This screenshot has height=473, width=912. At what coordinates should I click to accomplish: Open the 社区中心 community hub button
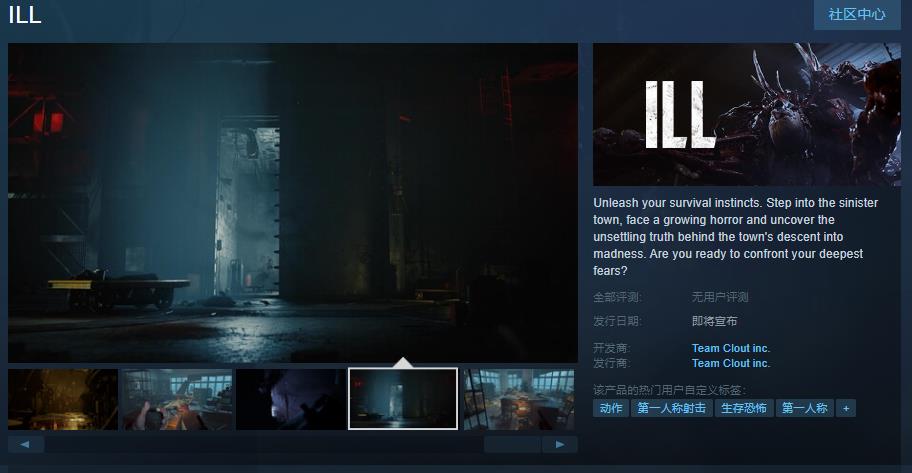857,14
